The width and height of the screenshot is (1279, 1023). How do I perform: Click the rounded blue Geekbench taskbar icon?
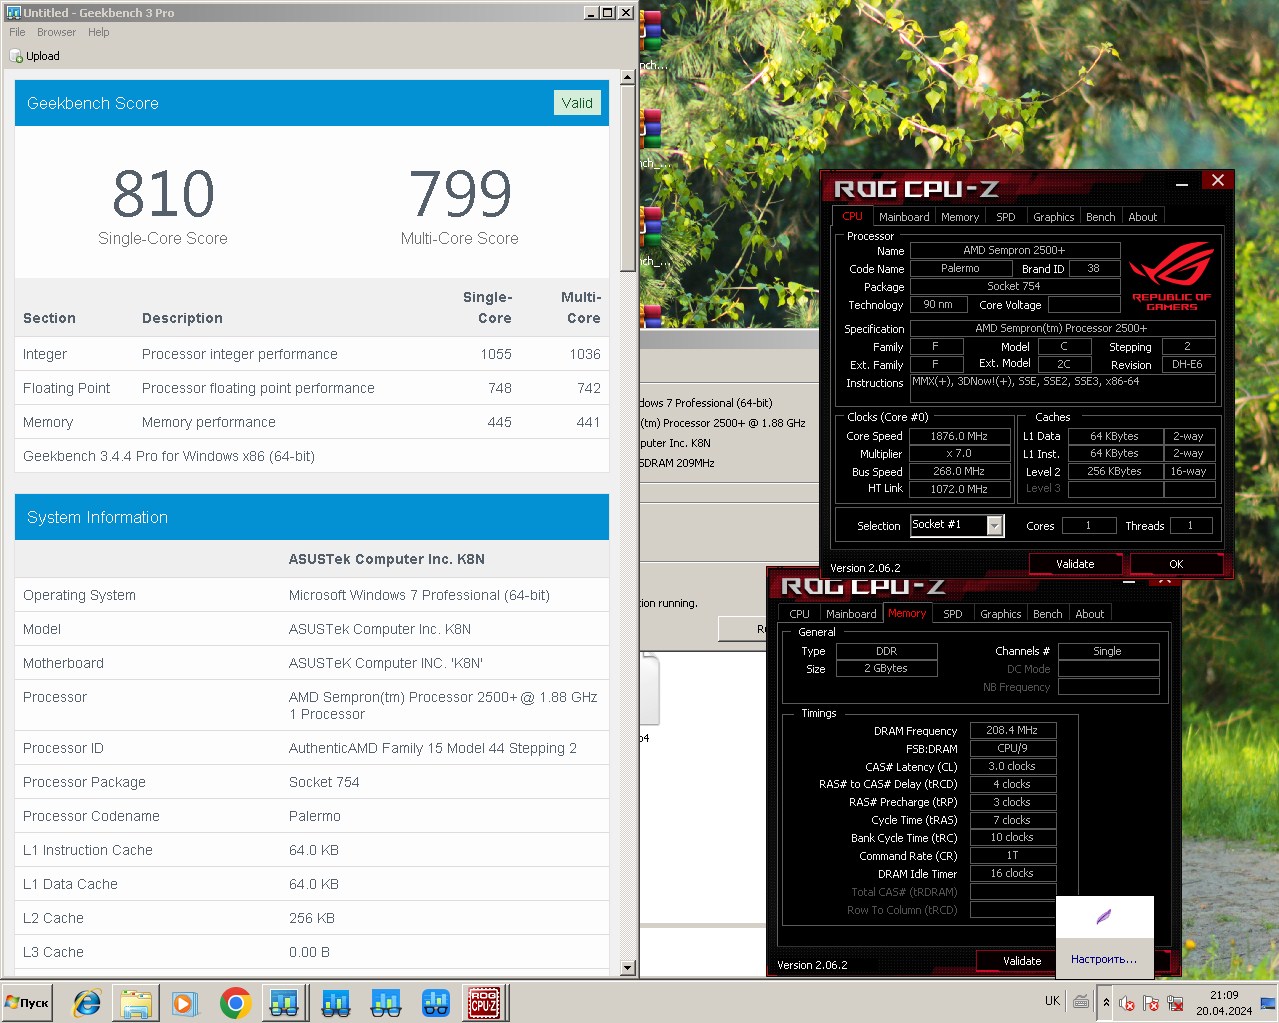(x=436, y=1002)
